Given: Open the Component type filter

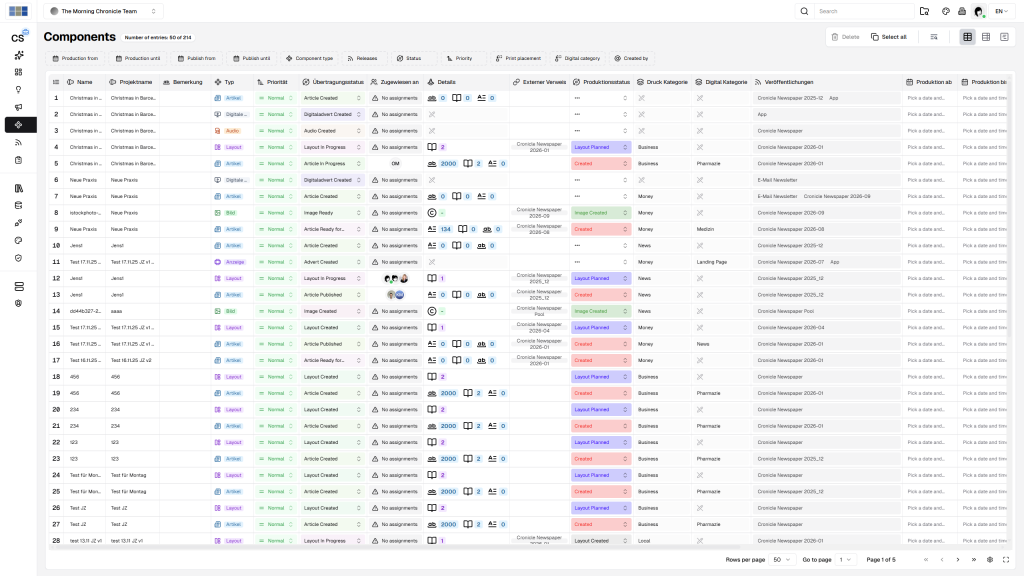Looking at the screenshot, I should (309, 59).
